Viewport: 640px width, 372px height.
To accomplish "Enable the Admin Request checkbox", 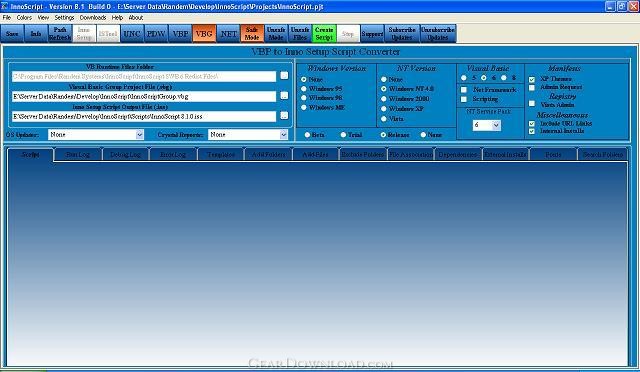I will coord(532,87).
